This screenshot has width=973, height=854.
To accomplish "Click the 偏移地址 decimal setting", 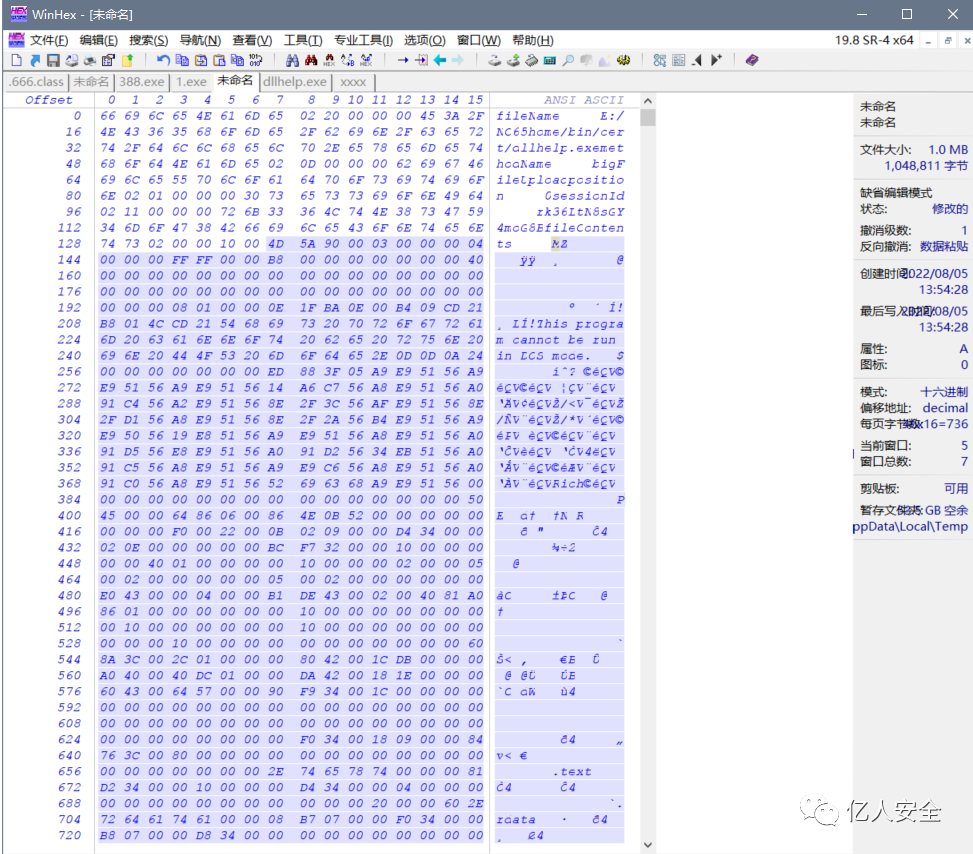I will pyautogui.click(x=913, y=408).
